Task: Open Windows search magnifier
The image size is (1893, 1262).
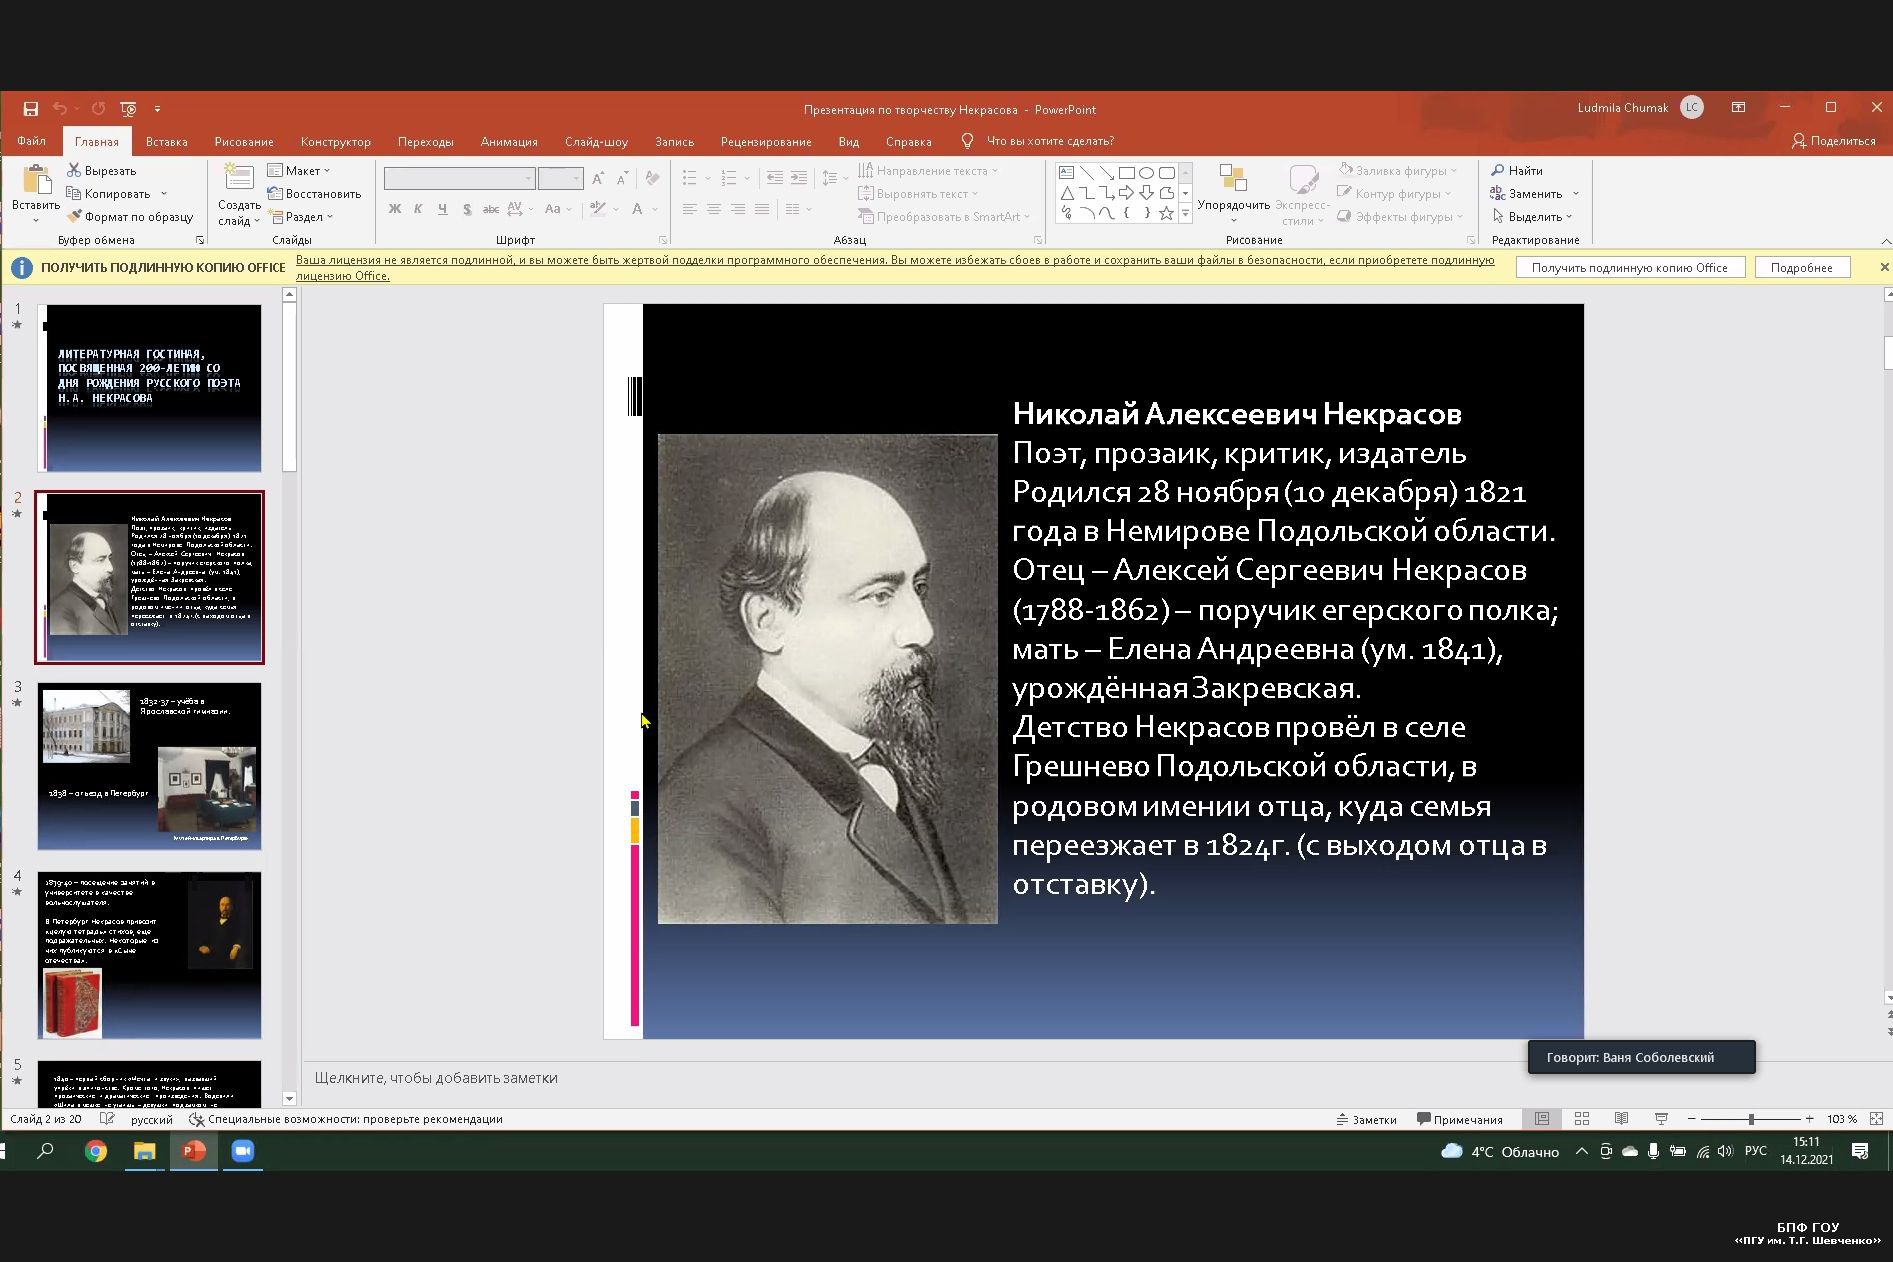Action: tap(46, 1151)
